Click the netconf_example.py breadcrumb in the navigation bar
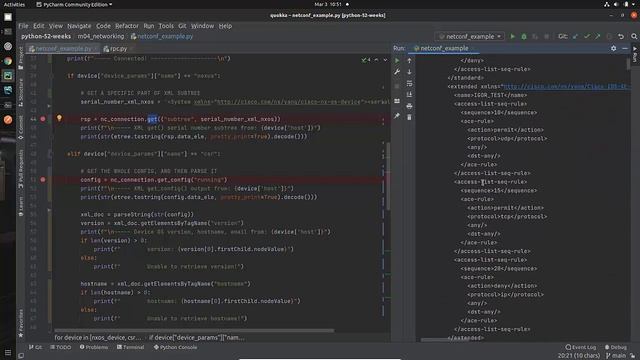This screenshot has width=640, height=360. (x=162, y=36)
